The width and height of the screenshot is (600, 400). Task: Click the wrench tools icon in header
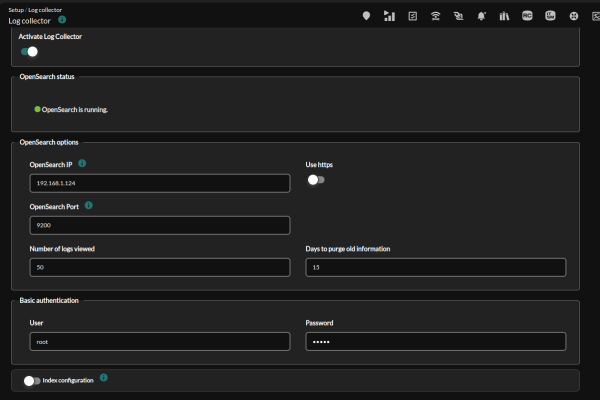pos(458,16)
